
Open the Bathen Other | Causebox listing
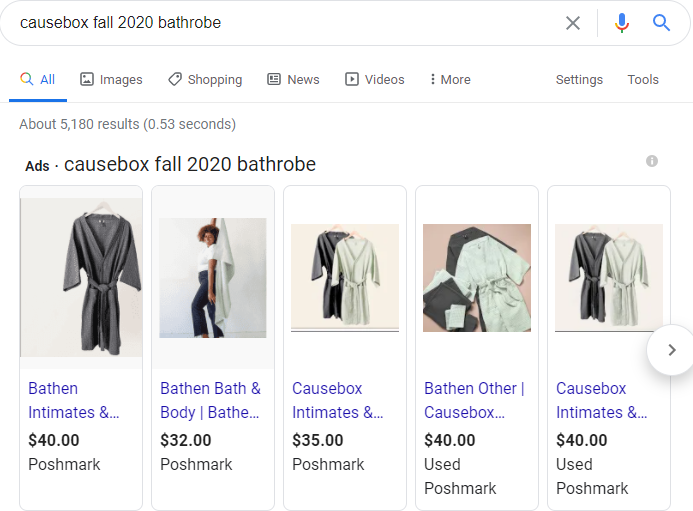click(x=474, y=400)
